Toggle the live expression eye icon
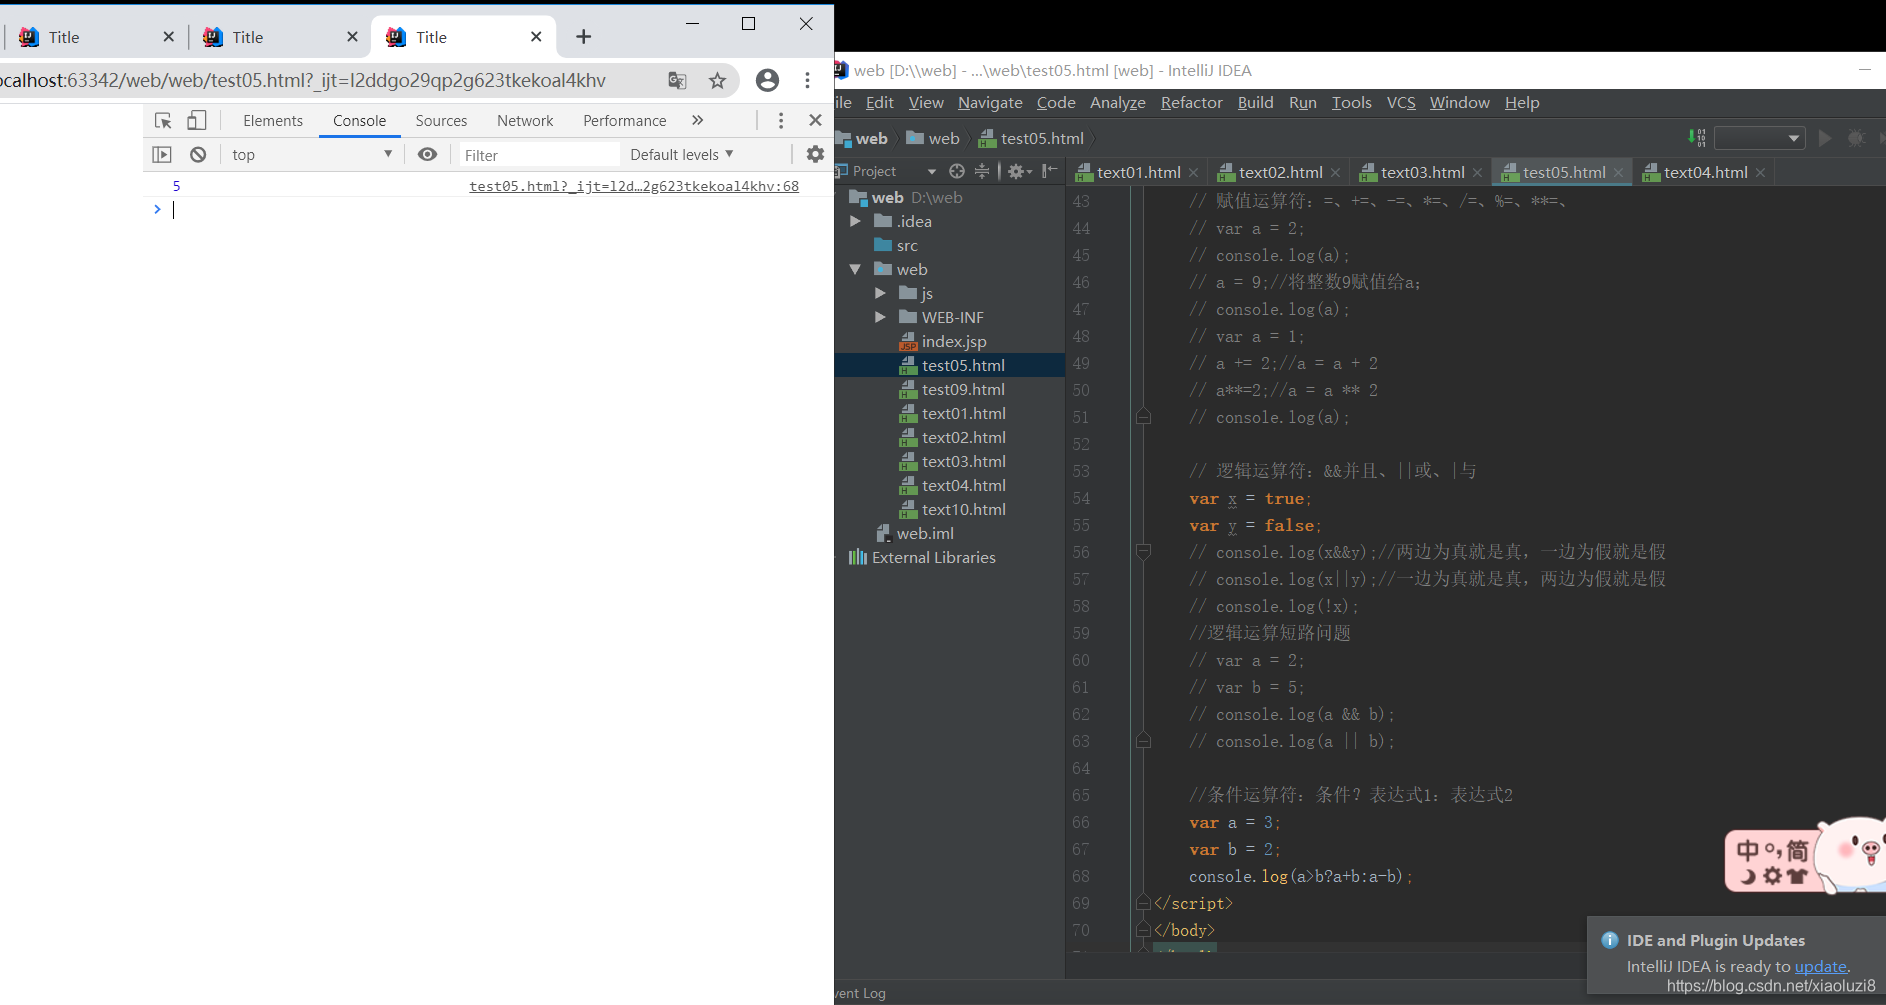The image size is (1886, 1005). point(427,154)
